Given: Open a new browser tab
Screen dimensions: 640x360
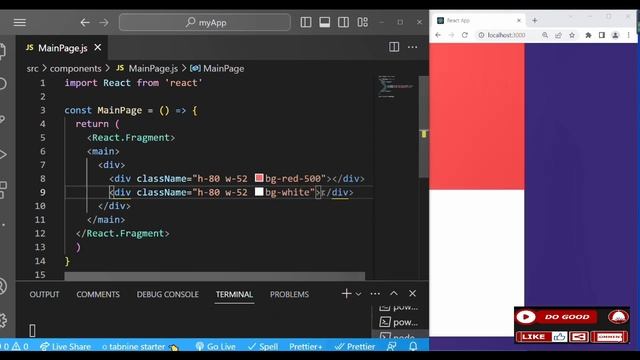Looking at the screenshot, I should pyautogui.click(x=534, y=20).
